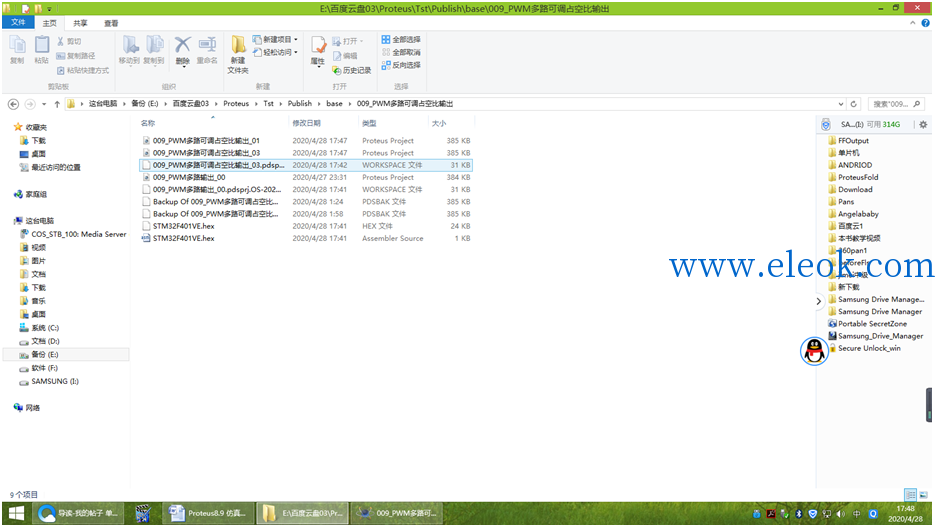Viewport: 935px width, 527px height.
Task: Switch to large icons view icon
Action: coord(924,495)
